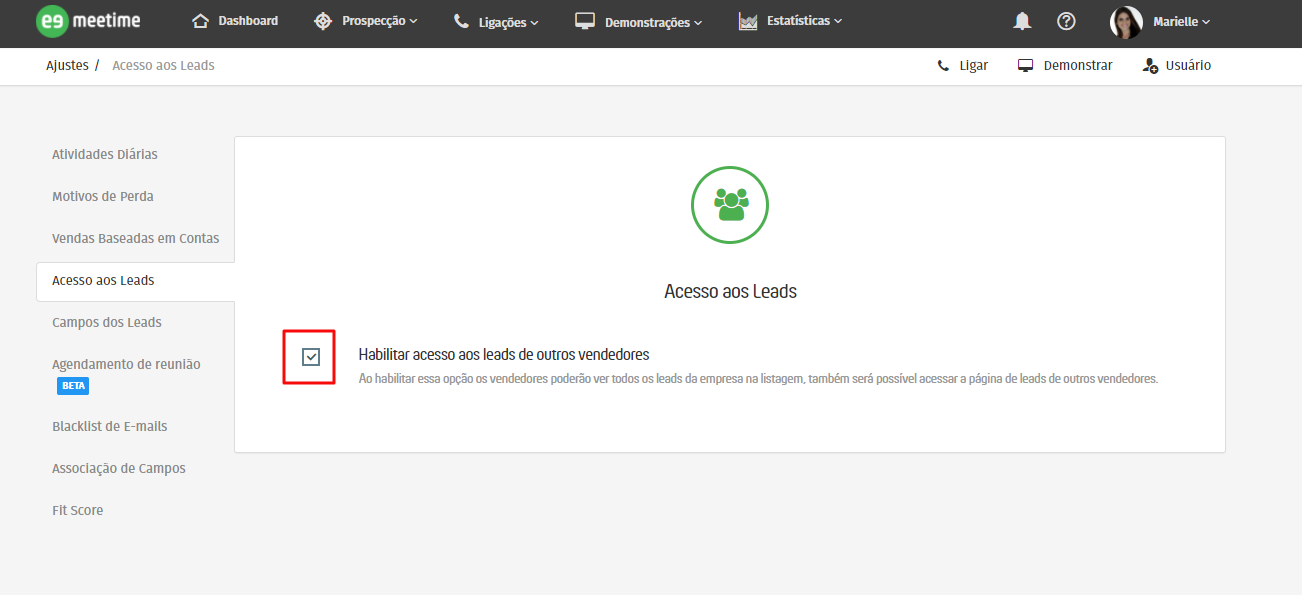Image resolution: width=1302 pixels, height=595 pixels.
Task: Click the Estatísticas chart icon
Action: point(748,21)
